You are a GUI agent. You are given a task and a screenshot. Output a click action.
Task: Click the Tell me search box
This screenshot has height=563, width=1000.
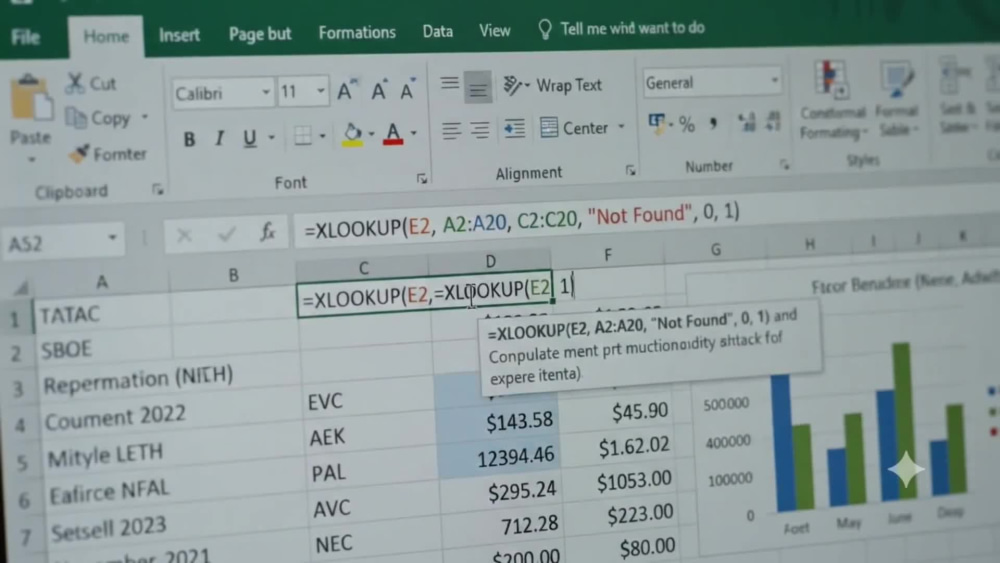[622, 28]
